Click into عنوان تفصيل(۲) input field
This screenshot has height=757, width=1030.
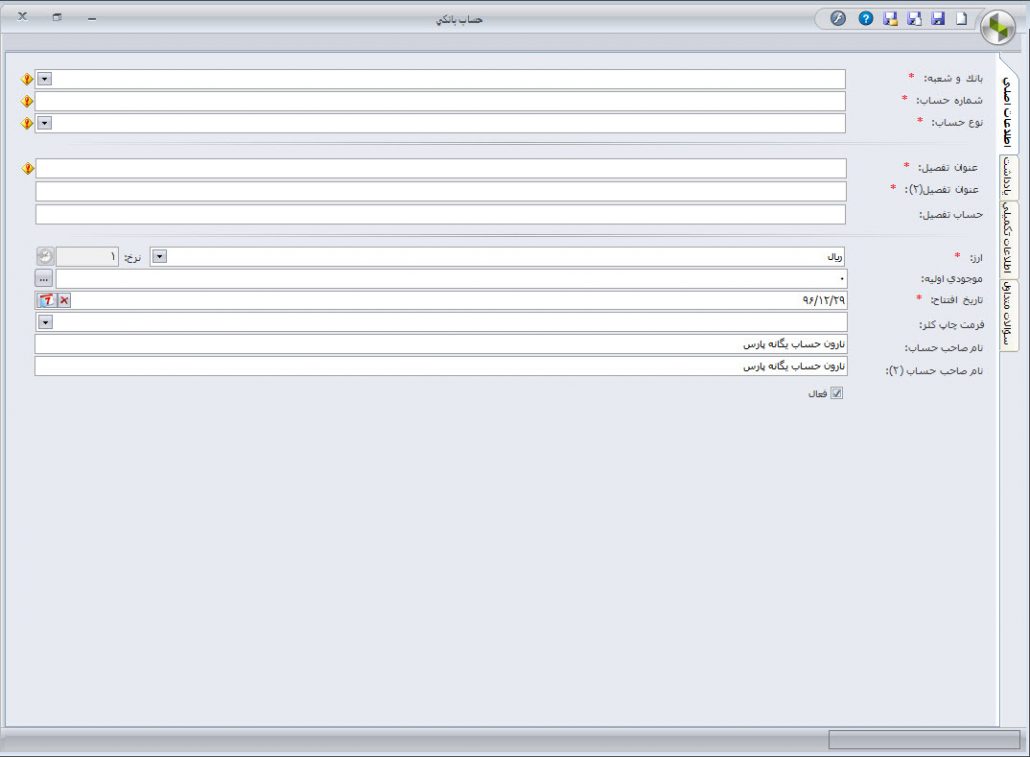tap(441, 191)
